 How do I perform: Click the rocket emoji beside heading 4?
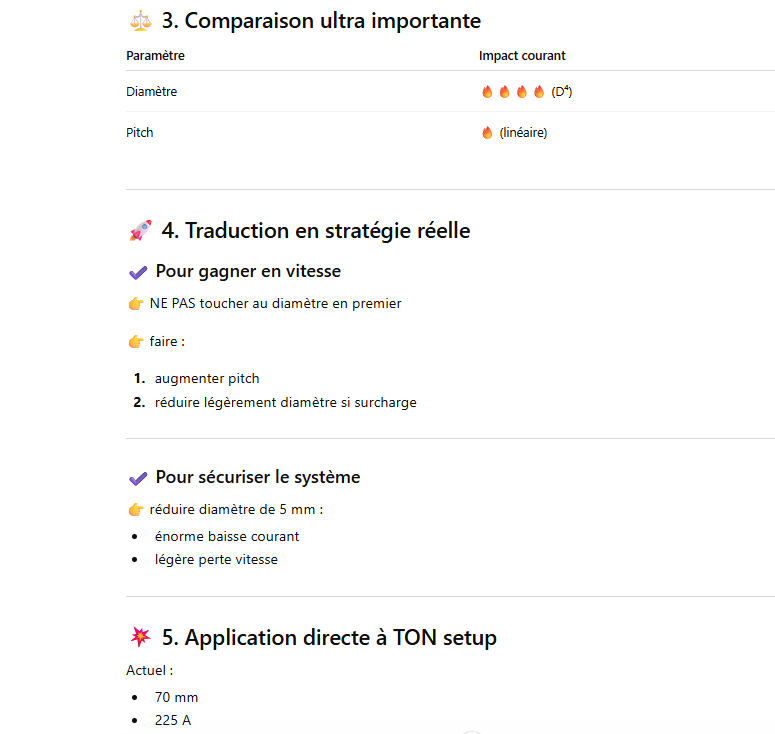click(140, 231)
